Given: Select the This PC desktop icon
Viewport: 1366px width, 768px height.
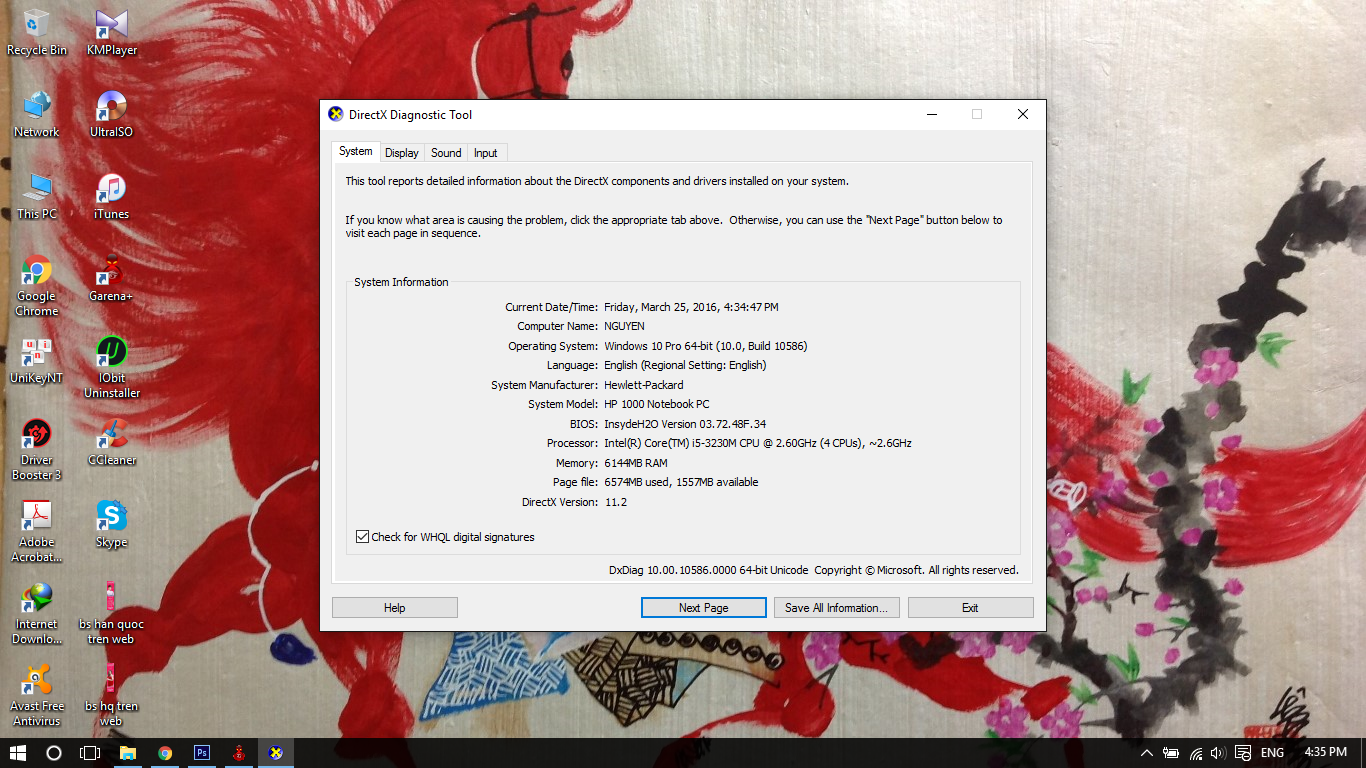Looking at the screenshot, I should pos(37,196).
